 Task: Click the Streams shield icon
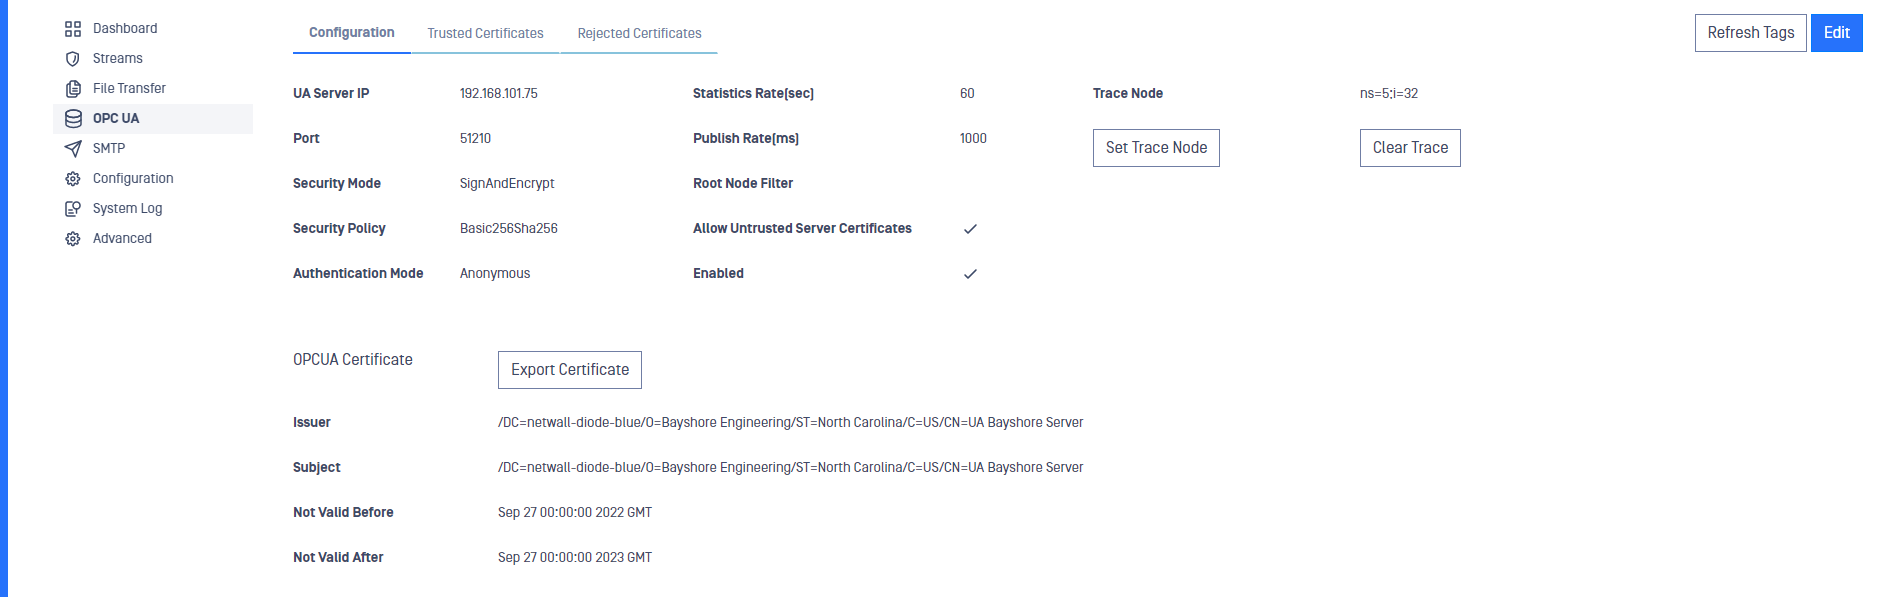click(73, 59)
